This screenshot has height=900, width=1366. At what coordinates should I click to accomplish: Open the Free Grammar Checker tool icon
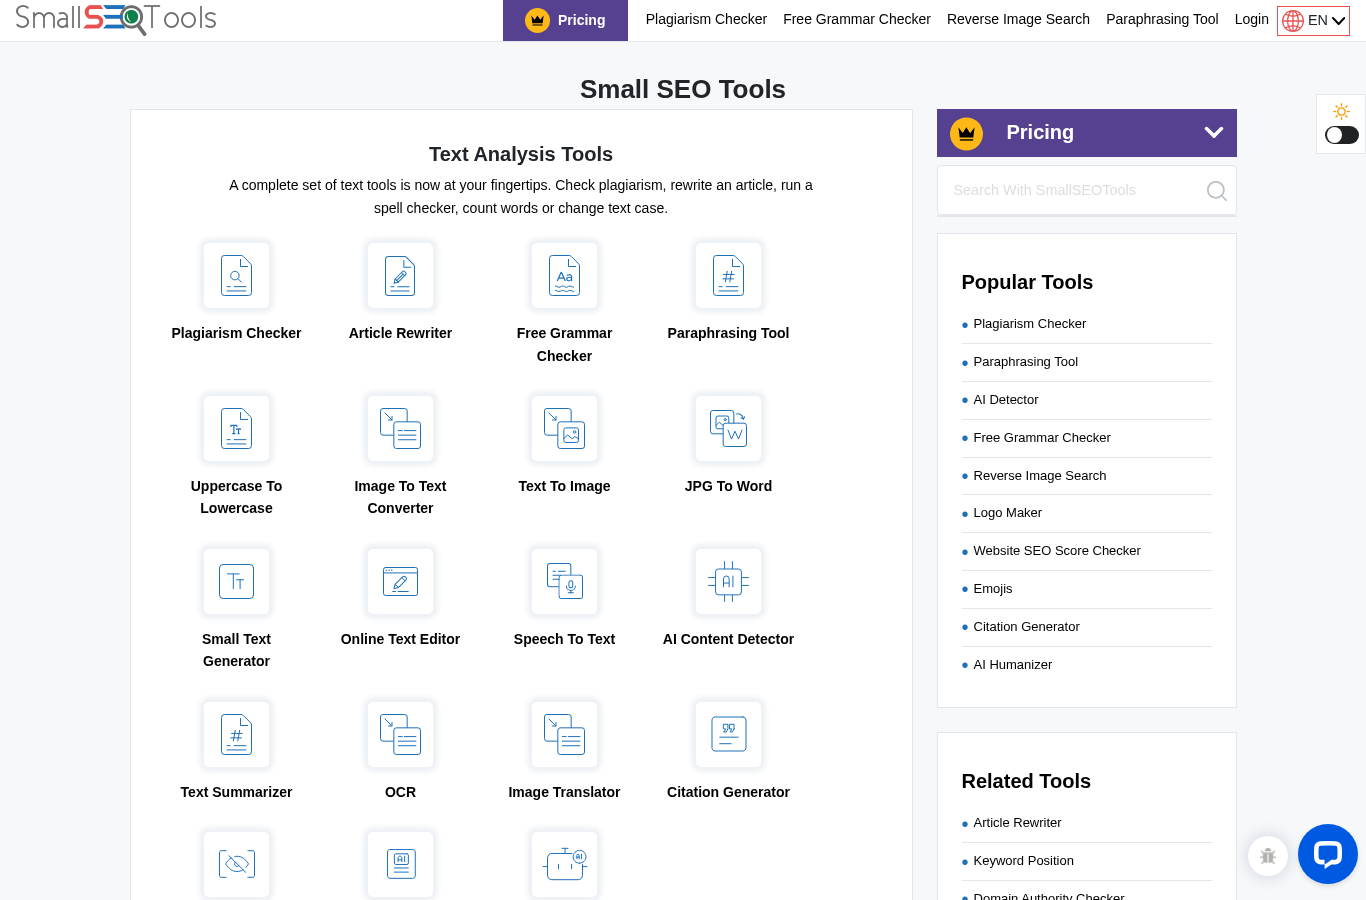(x=564, y=276)
